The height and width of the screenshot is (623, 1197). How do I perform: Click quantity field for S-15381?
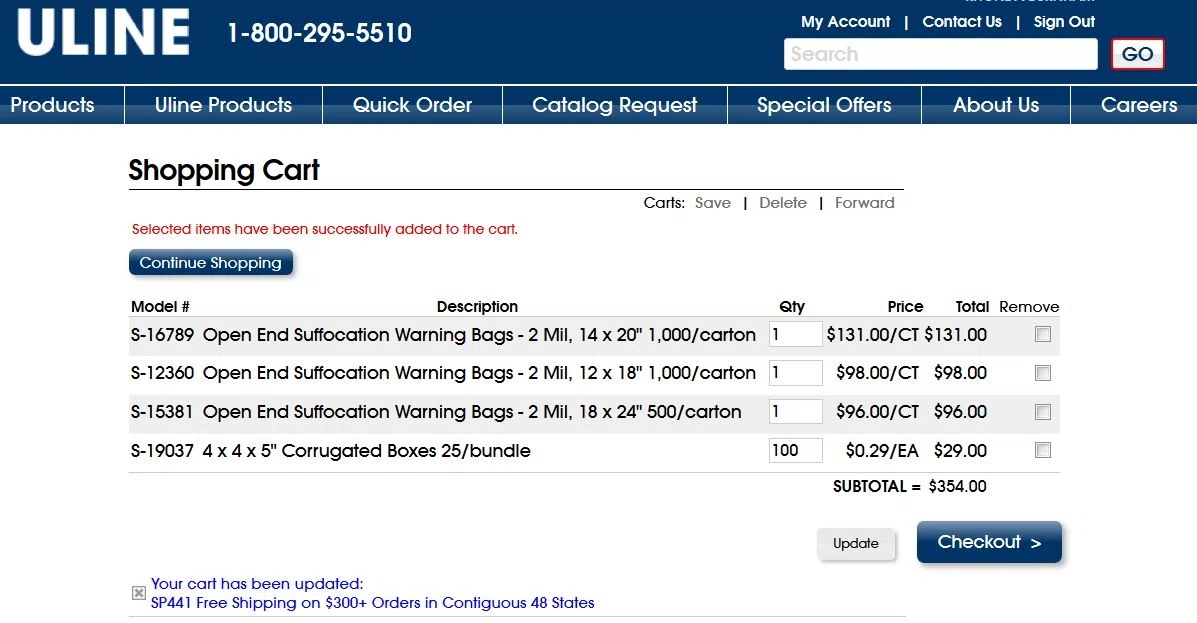pyautogui.click(x=795, y=412)
